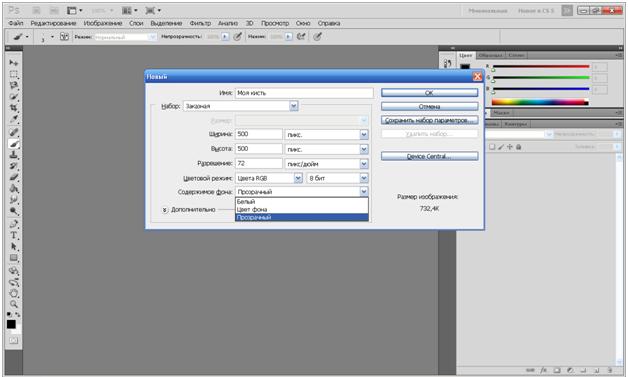The height and width of the screenshot is (377, 628).
Task: Select the Spot Healing Brush tool
Action: [x=14, y=132]
